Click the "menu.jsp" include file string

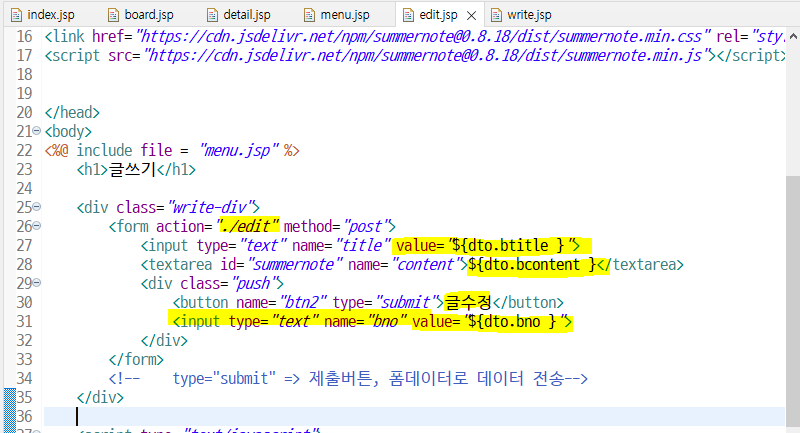[239, 150]
